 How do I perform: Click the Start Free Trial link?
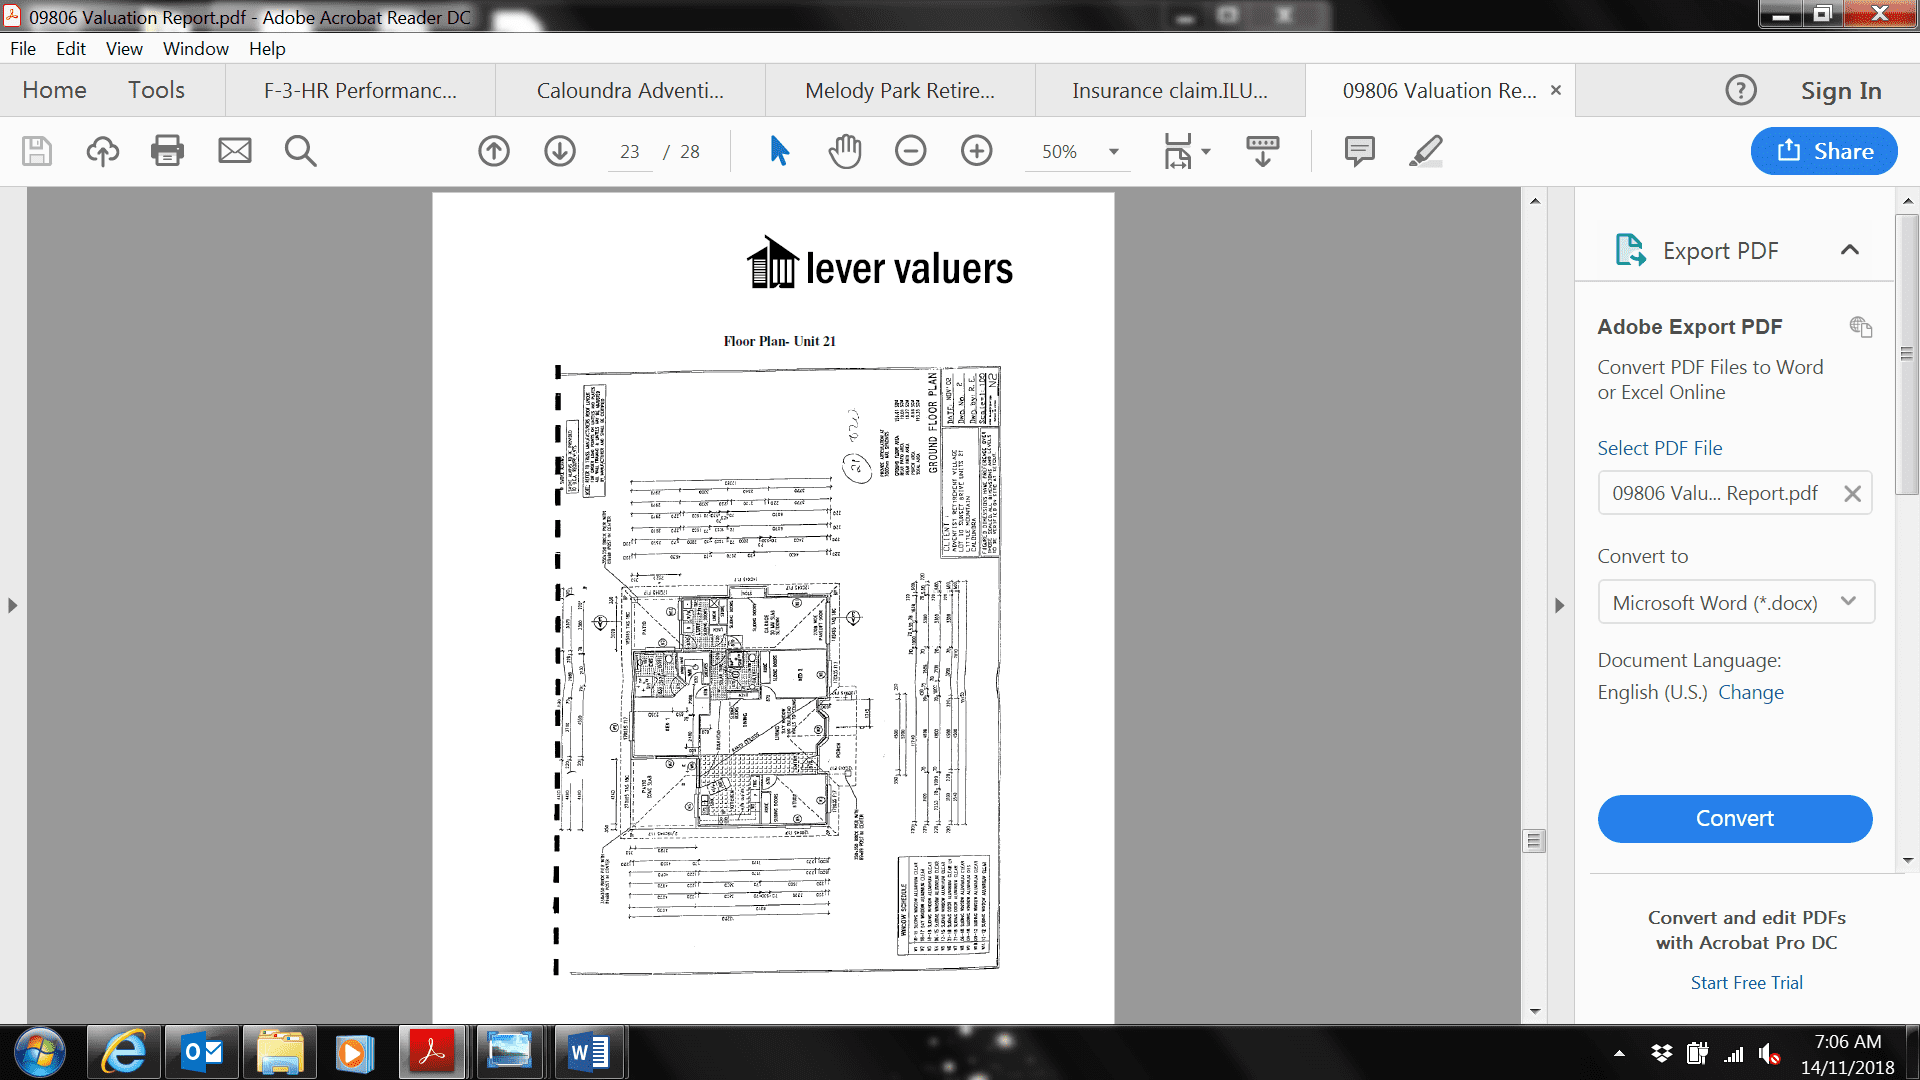point(1746,983)
